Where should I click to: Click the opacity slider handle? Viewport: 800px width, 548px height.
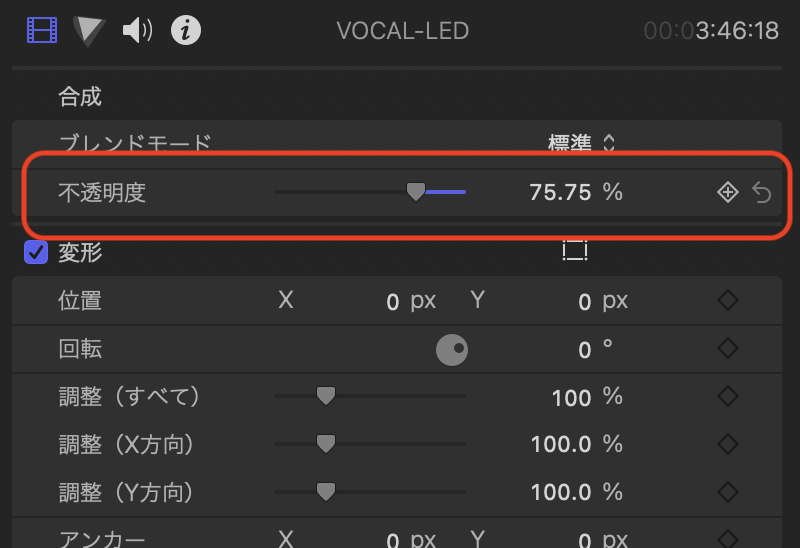coord(416,192)
